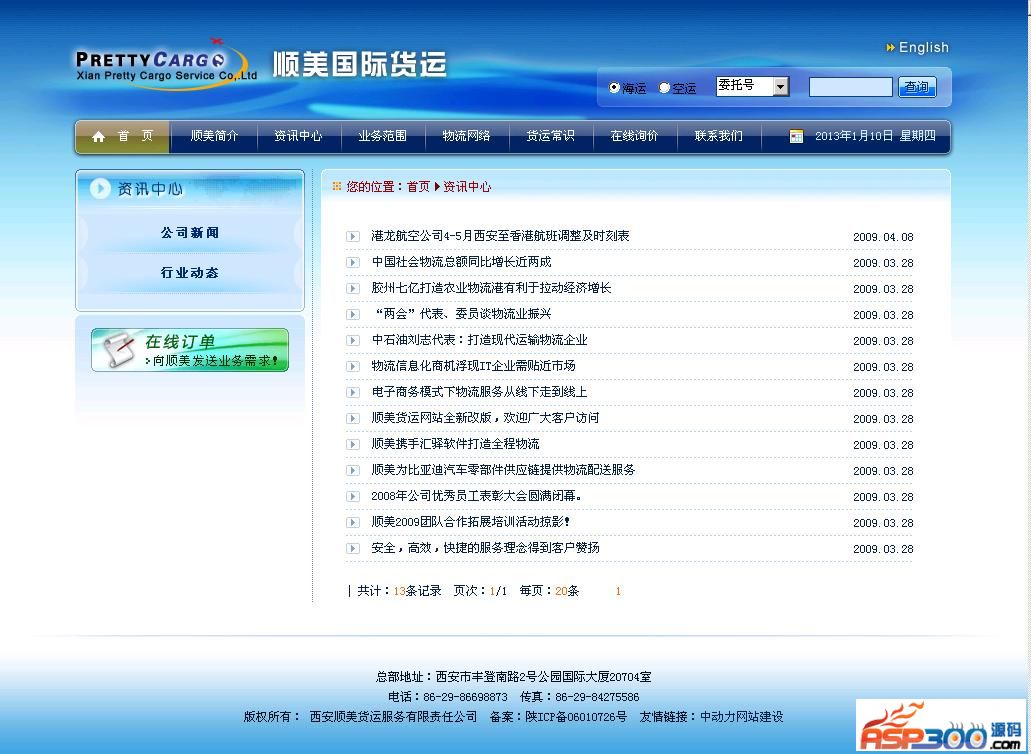Open article 物流信息化商机浮现IT企业需贴近市场
1031x754 pixels.
(x=473, y=366)
